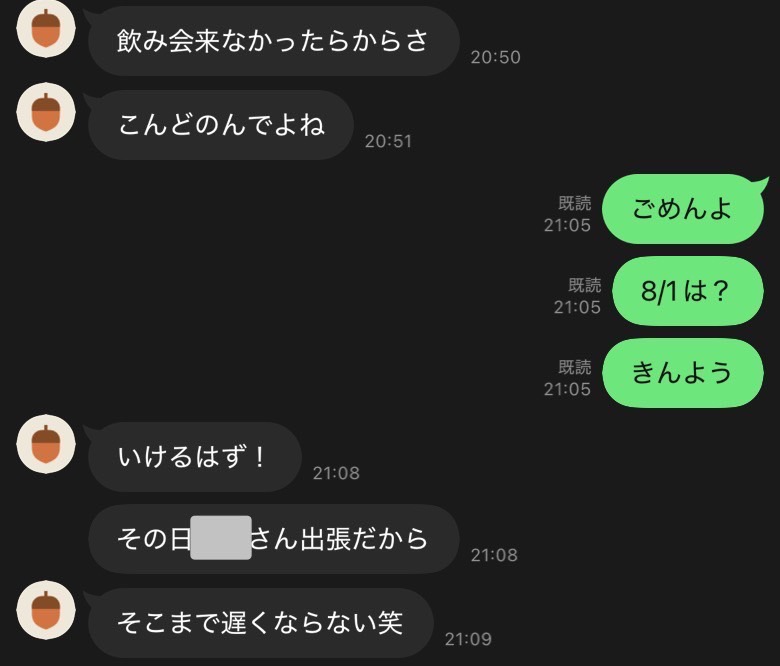
Task: Tap the 20:51 timestamp
Action: tap(388, 142)
